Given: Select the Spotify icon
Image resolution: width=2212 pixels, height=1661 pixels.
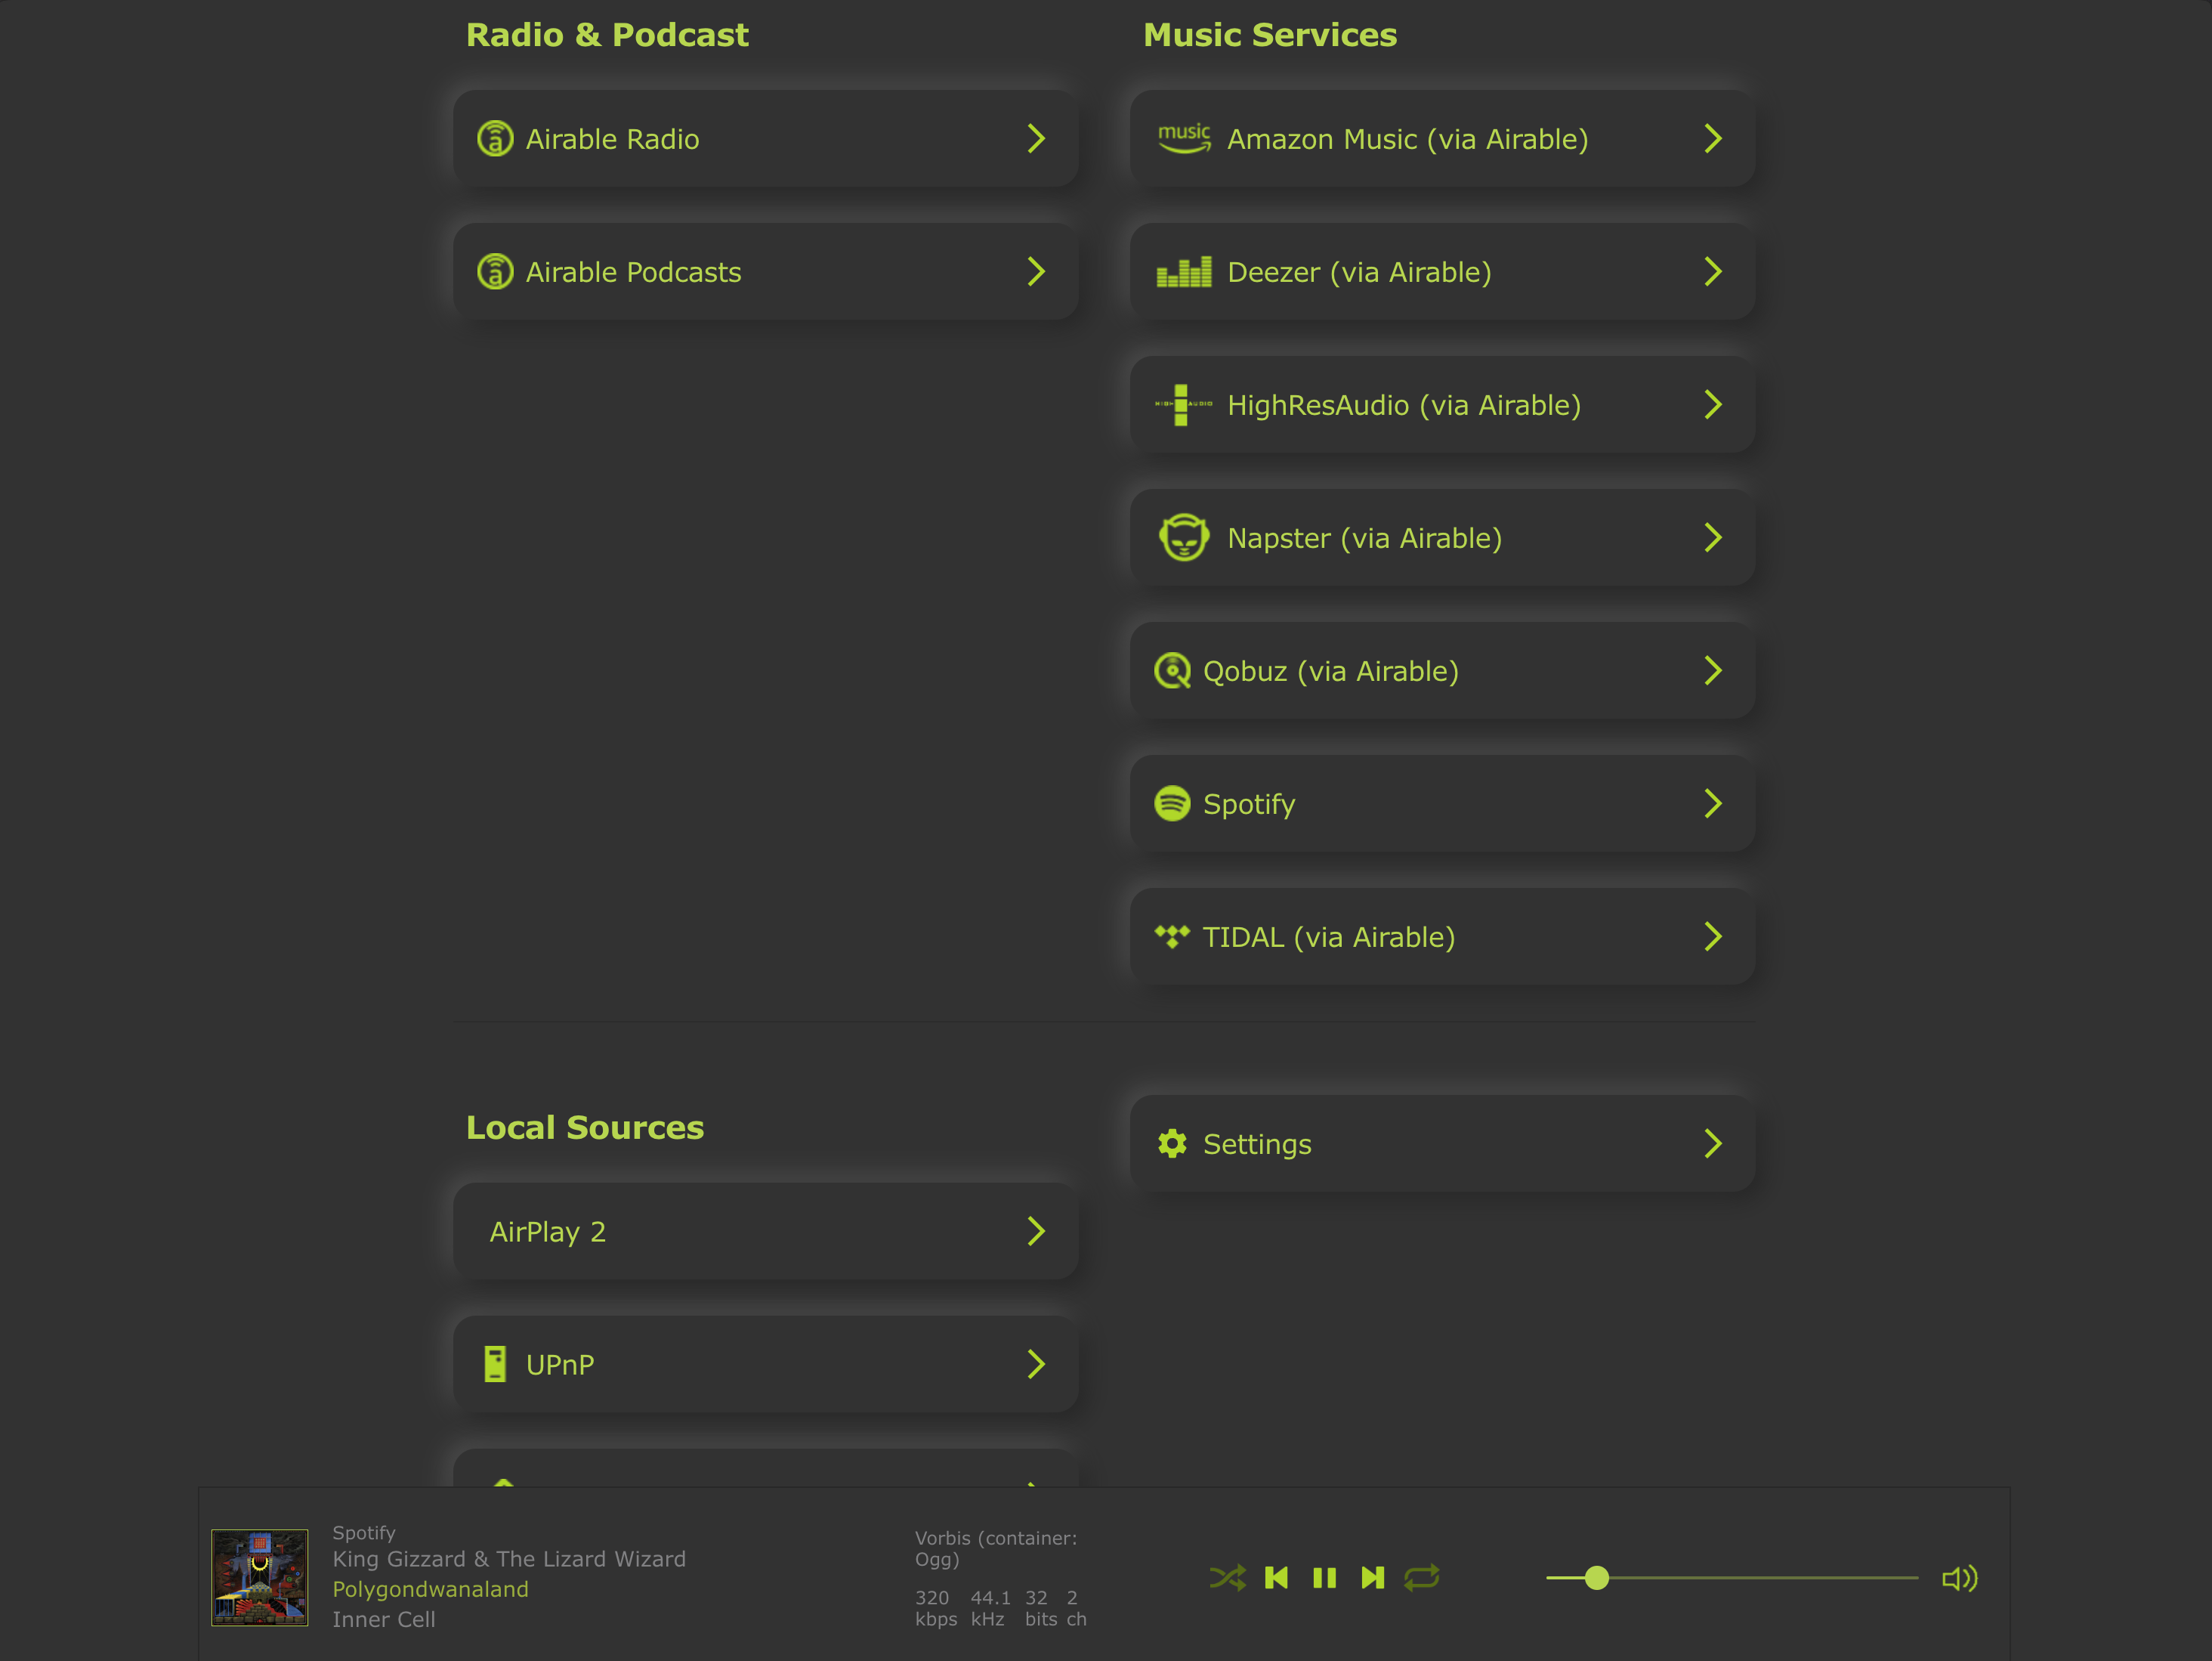Looking at the screenshot, I should point(1172,803).
